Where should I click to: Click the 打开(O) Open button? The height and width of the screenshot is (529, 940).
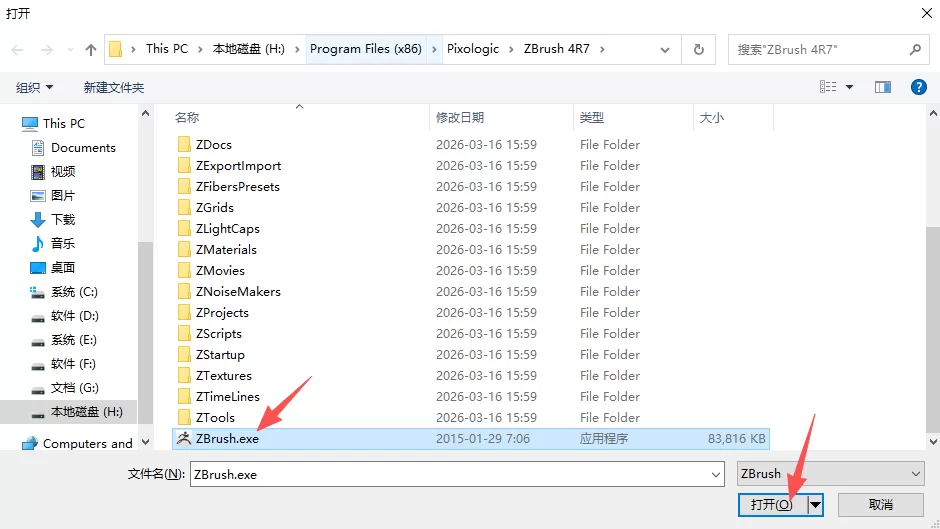[x=772, y=504]
